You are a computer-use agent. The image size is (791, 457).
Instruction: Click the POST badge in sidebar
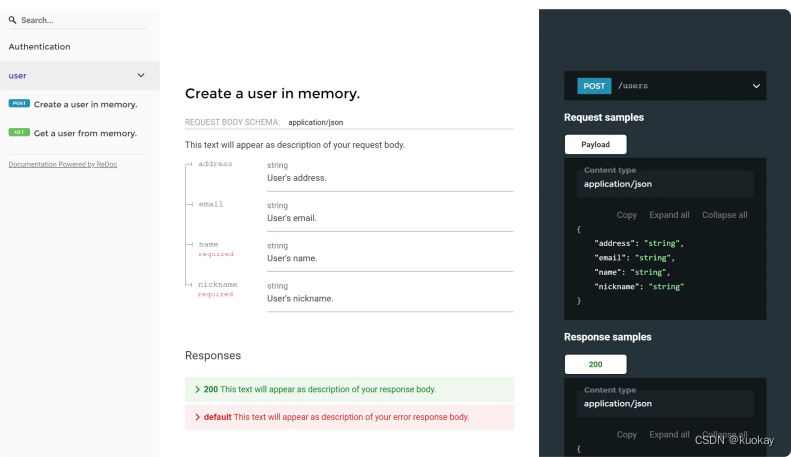19,103
